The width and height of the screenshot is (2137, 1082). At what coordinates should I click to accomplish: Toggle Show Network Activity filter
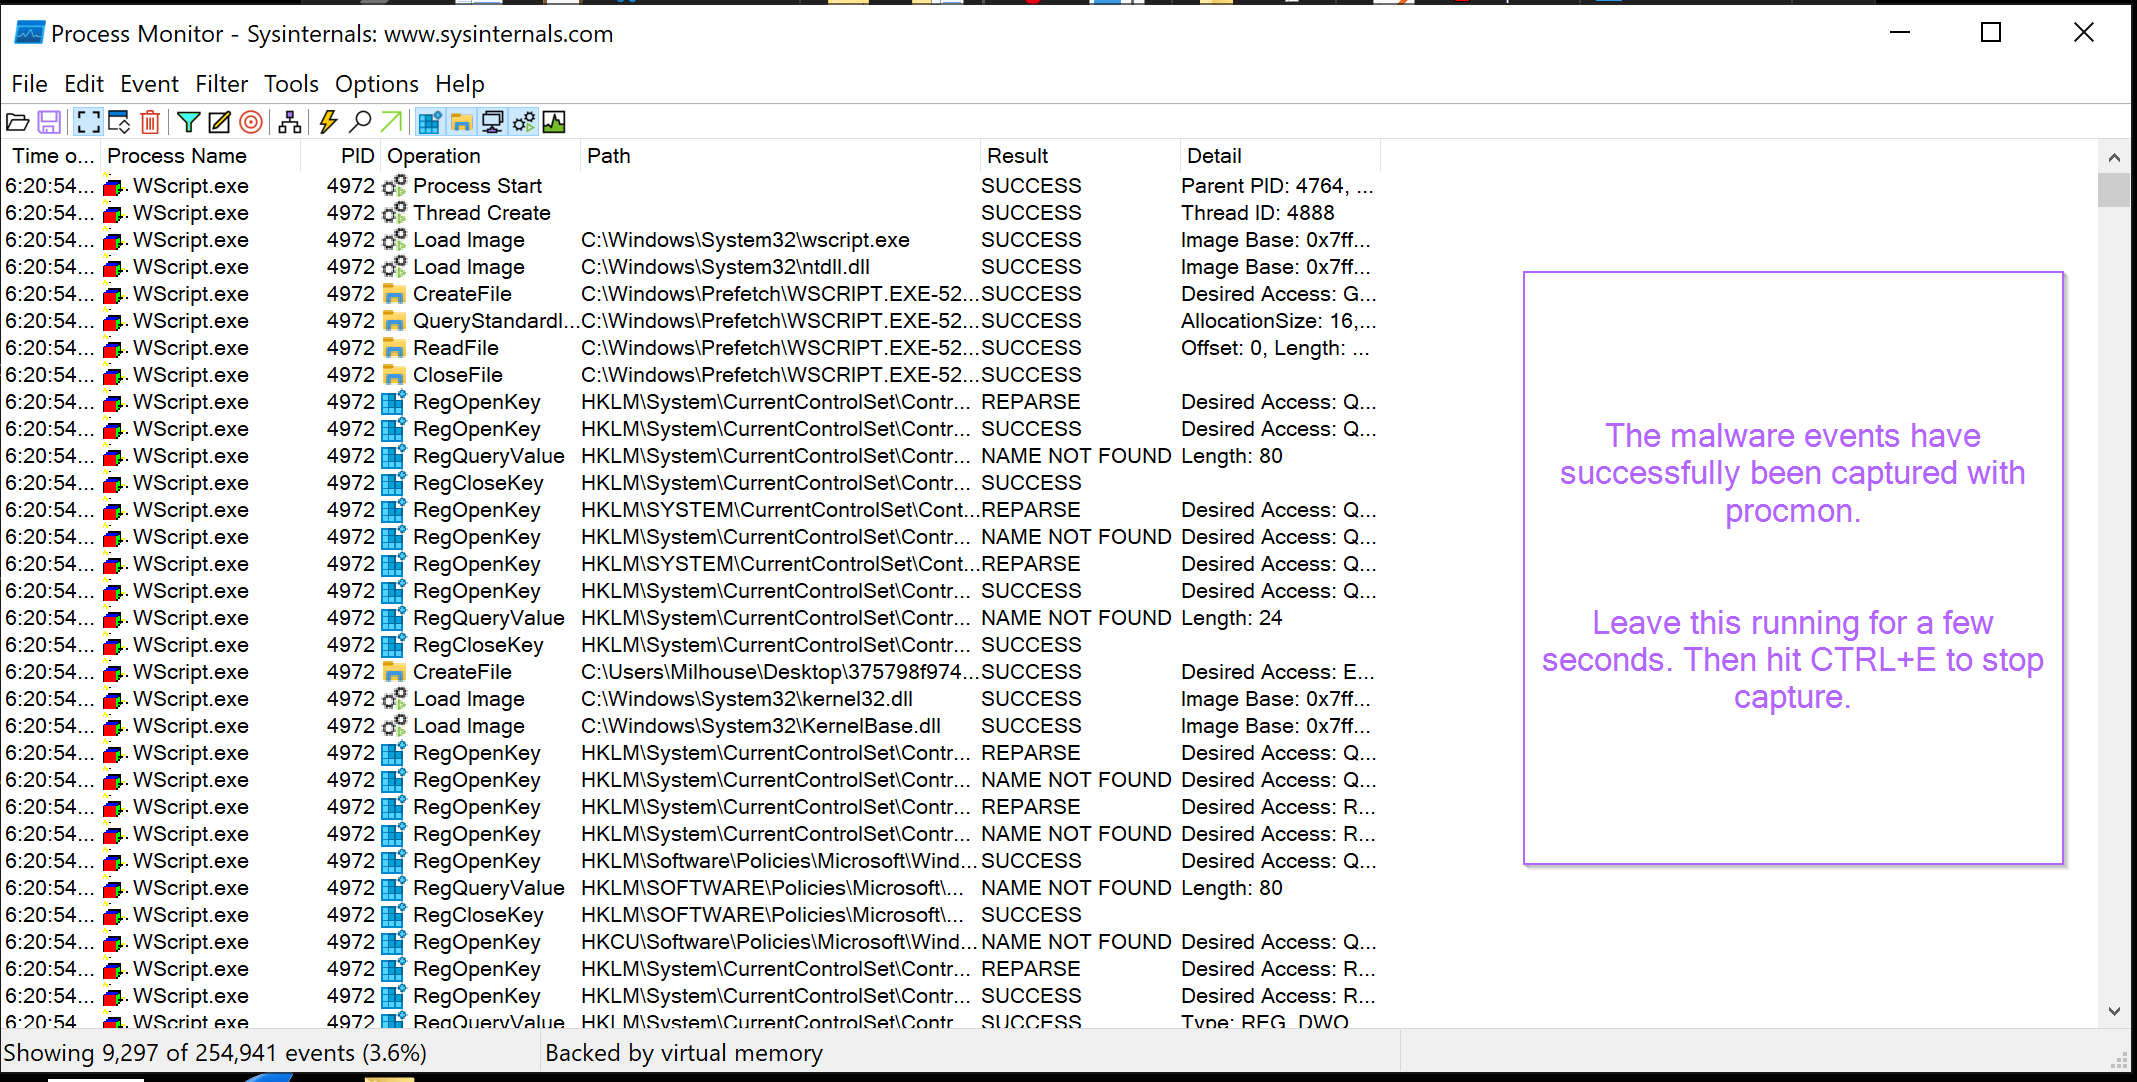coord(492,122)
